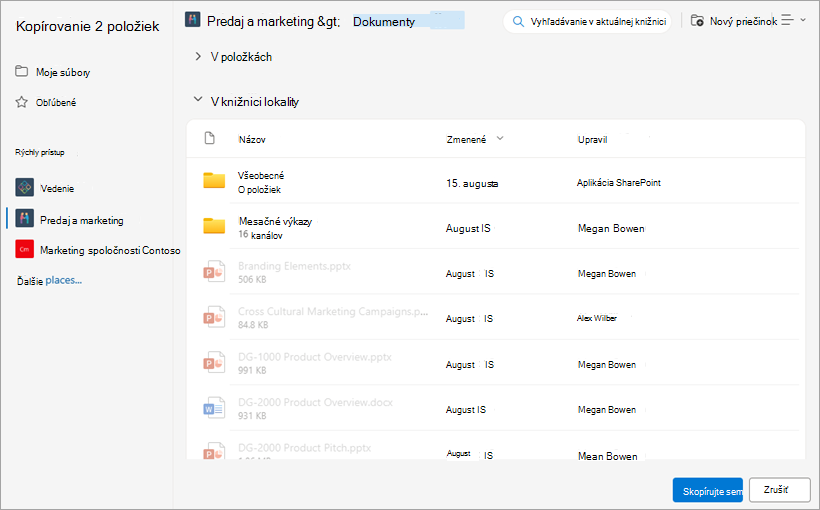Screen dimensions: 820x510
Task: Click Alex Wilber editor cell
Action: coord(597,318)
